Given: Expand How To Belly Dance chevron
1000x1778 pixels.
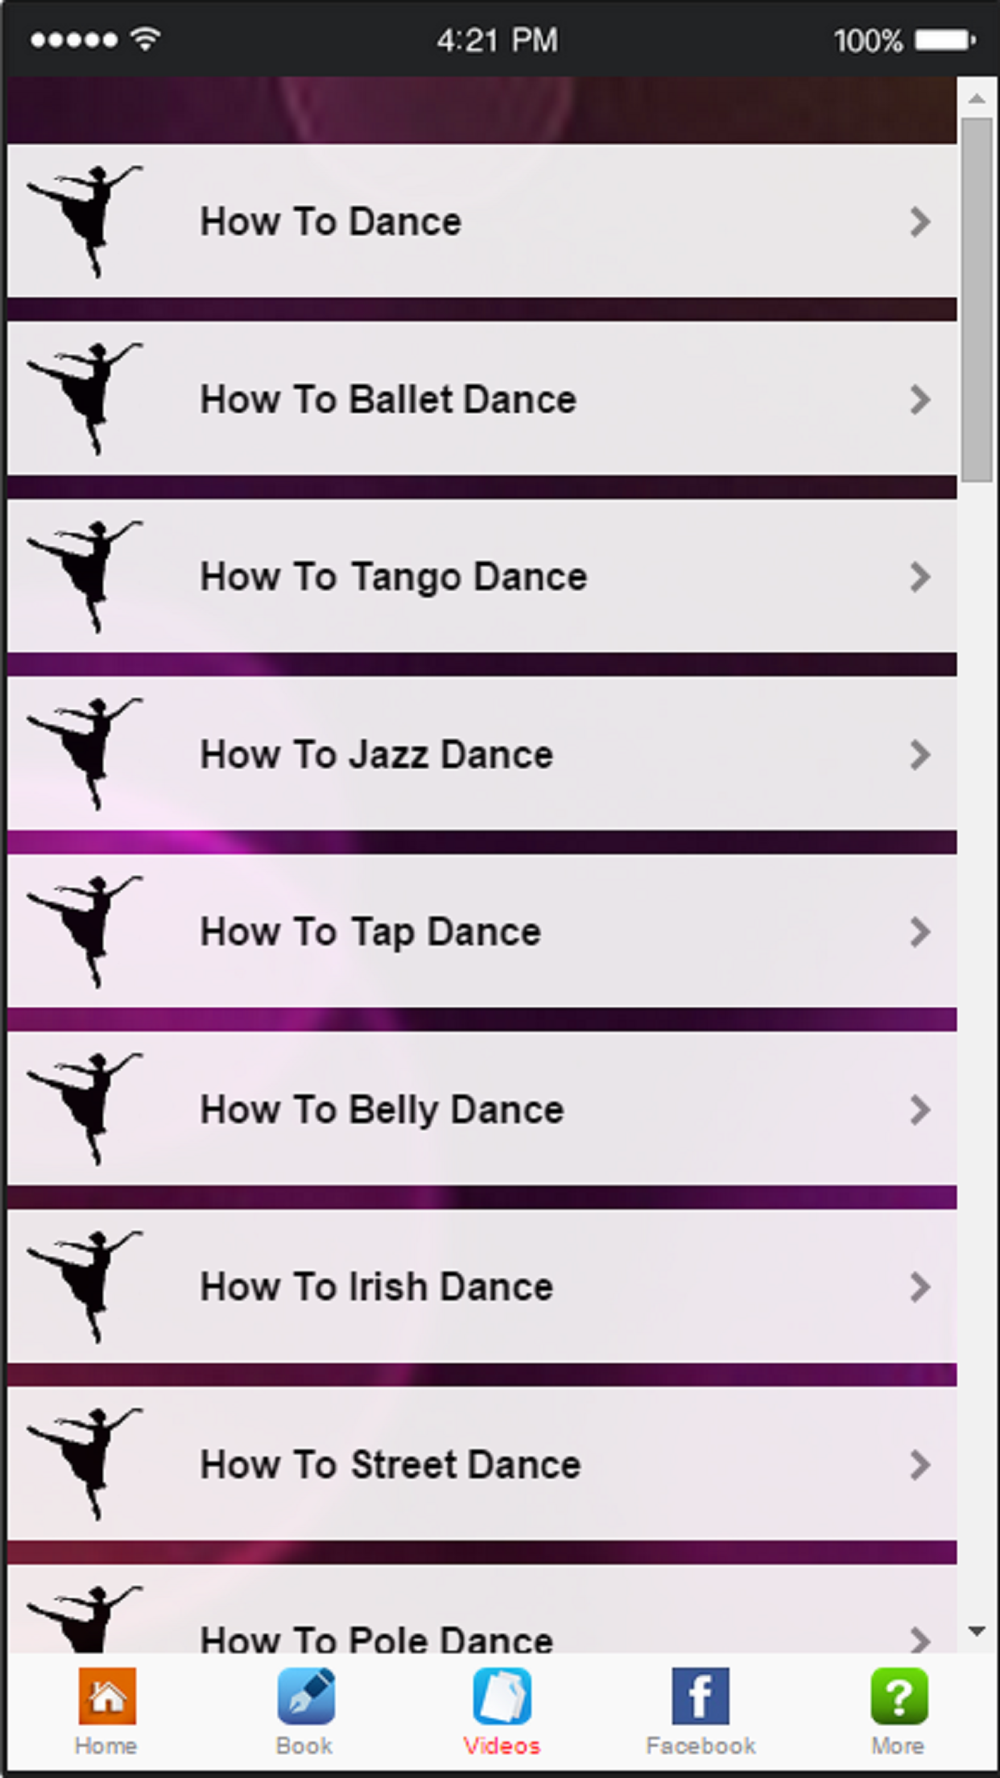Looking at the screenshot, I should (x=920, y=1109).
